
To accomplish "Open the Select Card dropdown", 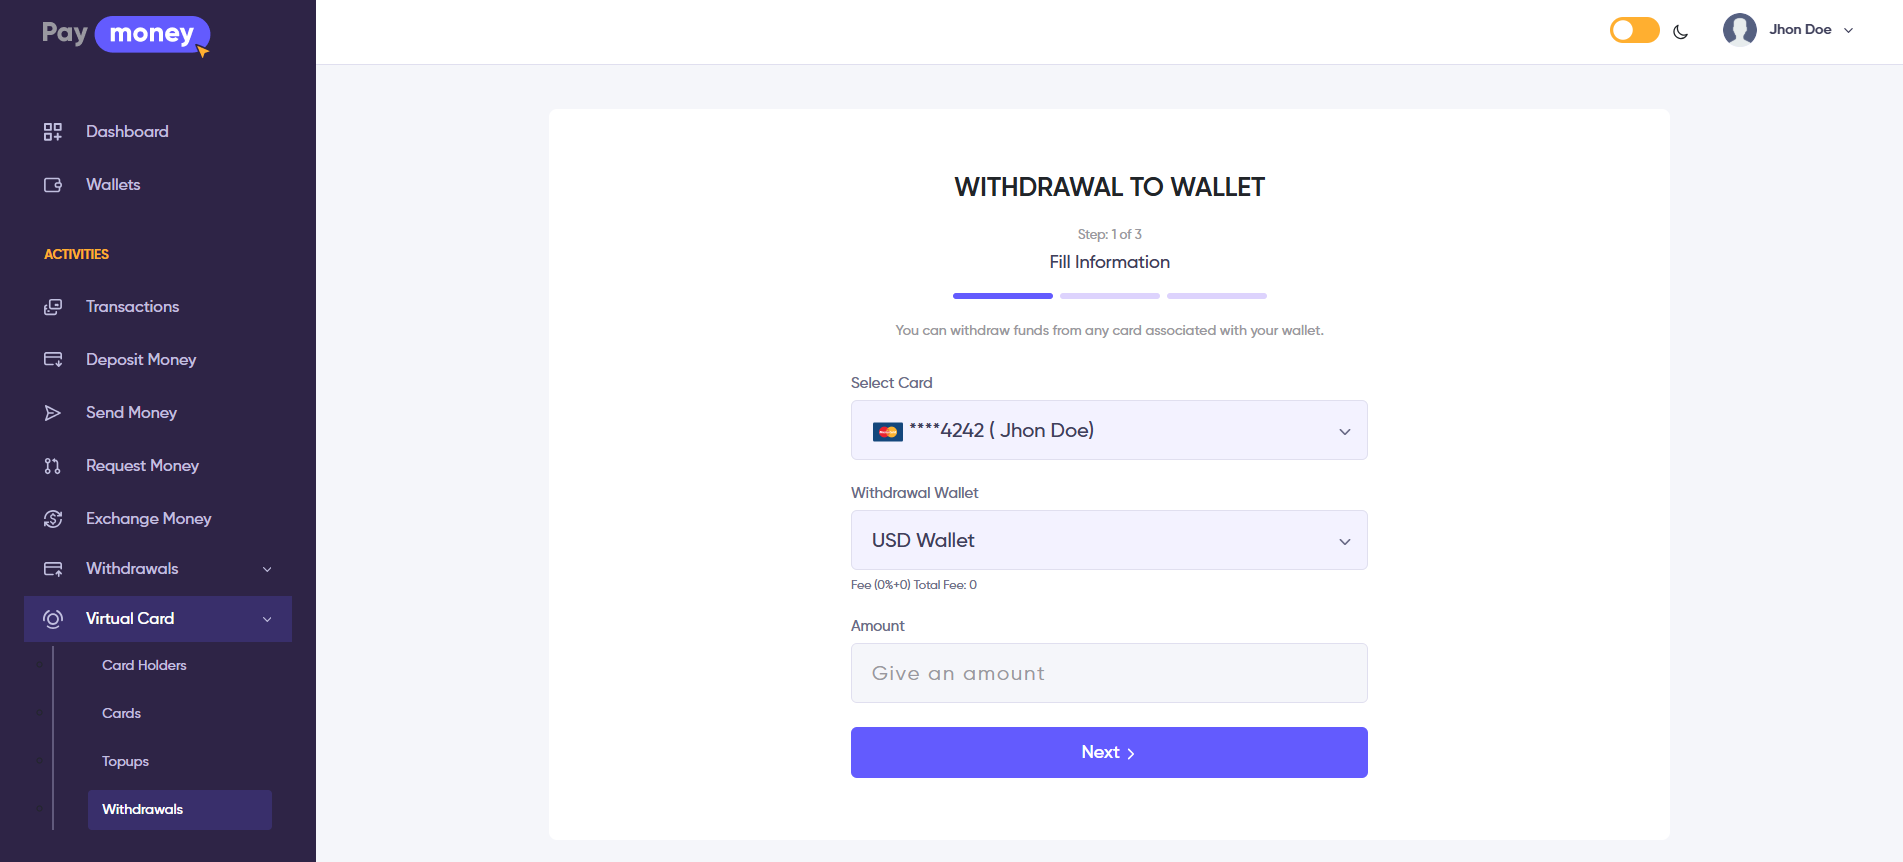I will tap(1108, 430).
